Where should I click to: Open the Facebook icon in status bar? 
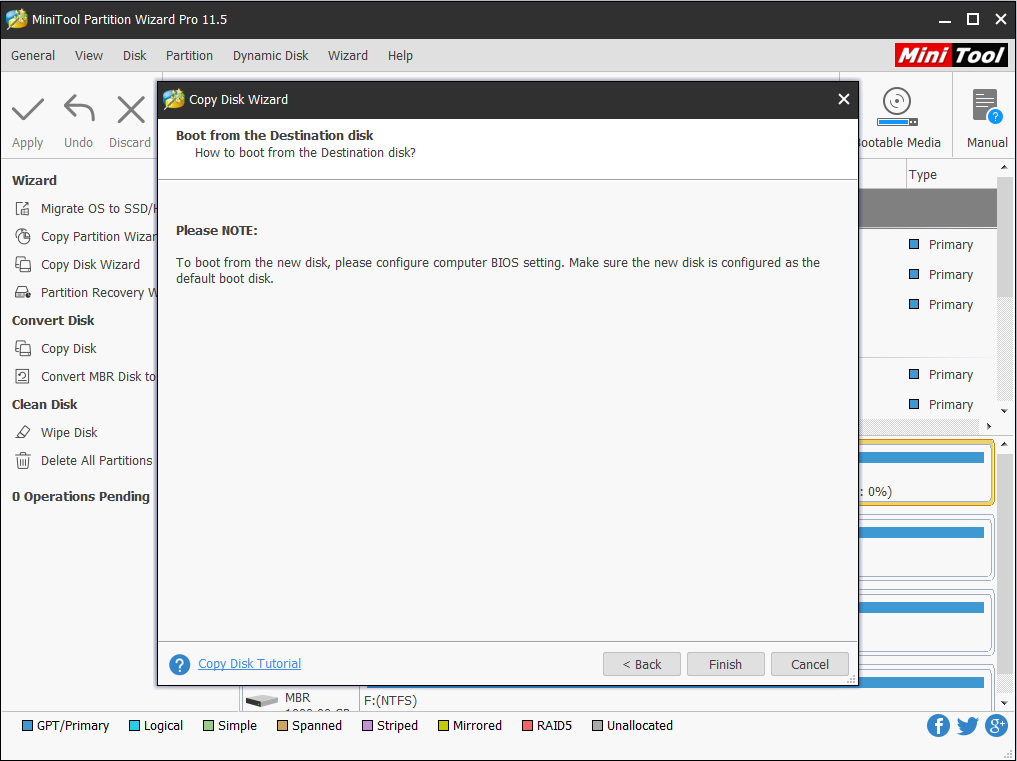pyautogui.click(x=938, y=725)
